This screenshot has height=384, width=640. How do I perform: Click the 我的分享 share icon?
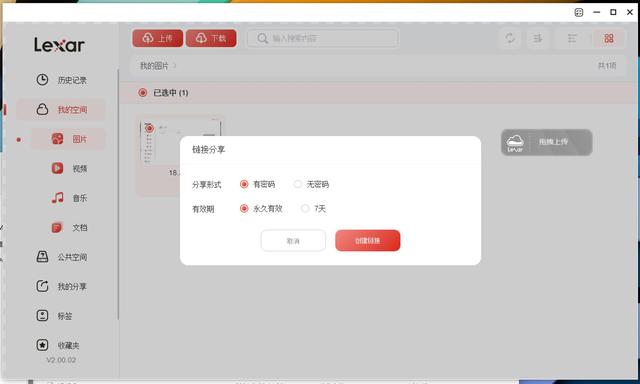pyautogui.click(x=42, y=286)
